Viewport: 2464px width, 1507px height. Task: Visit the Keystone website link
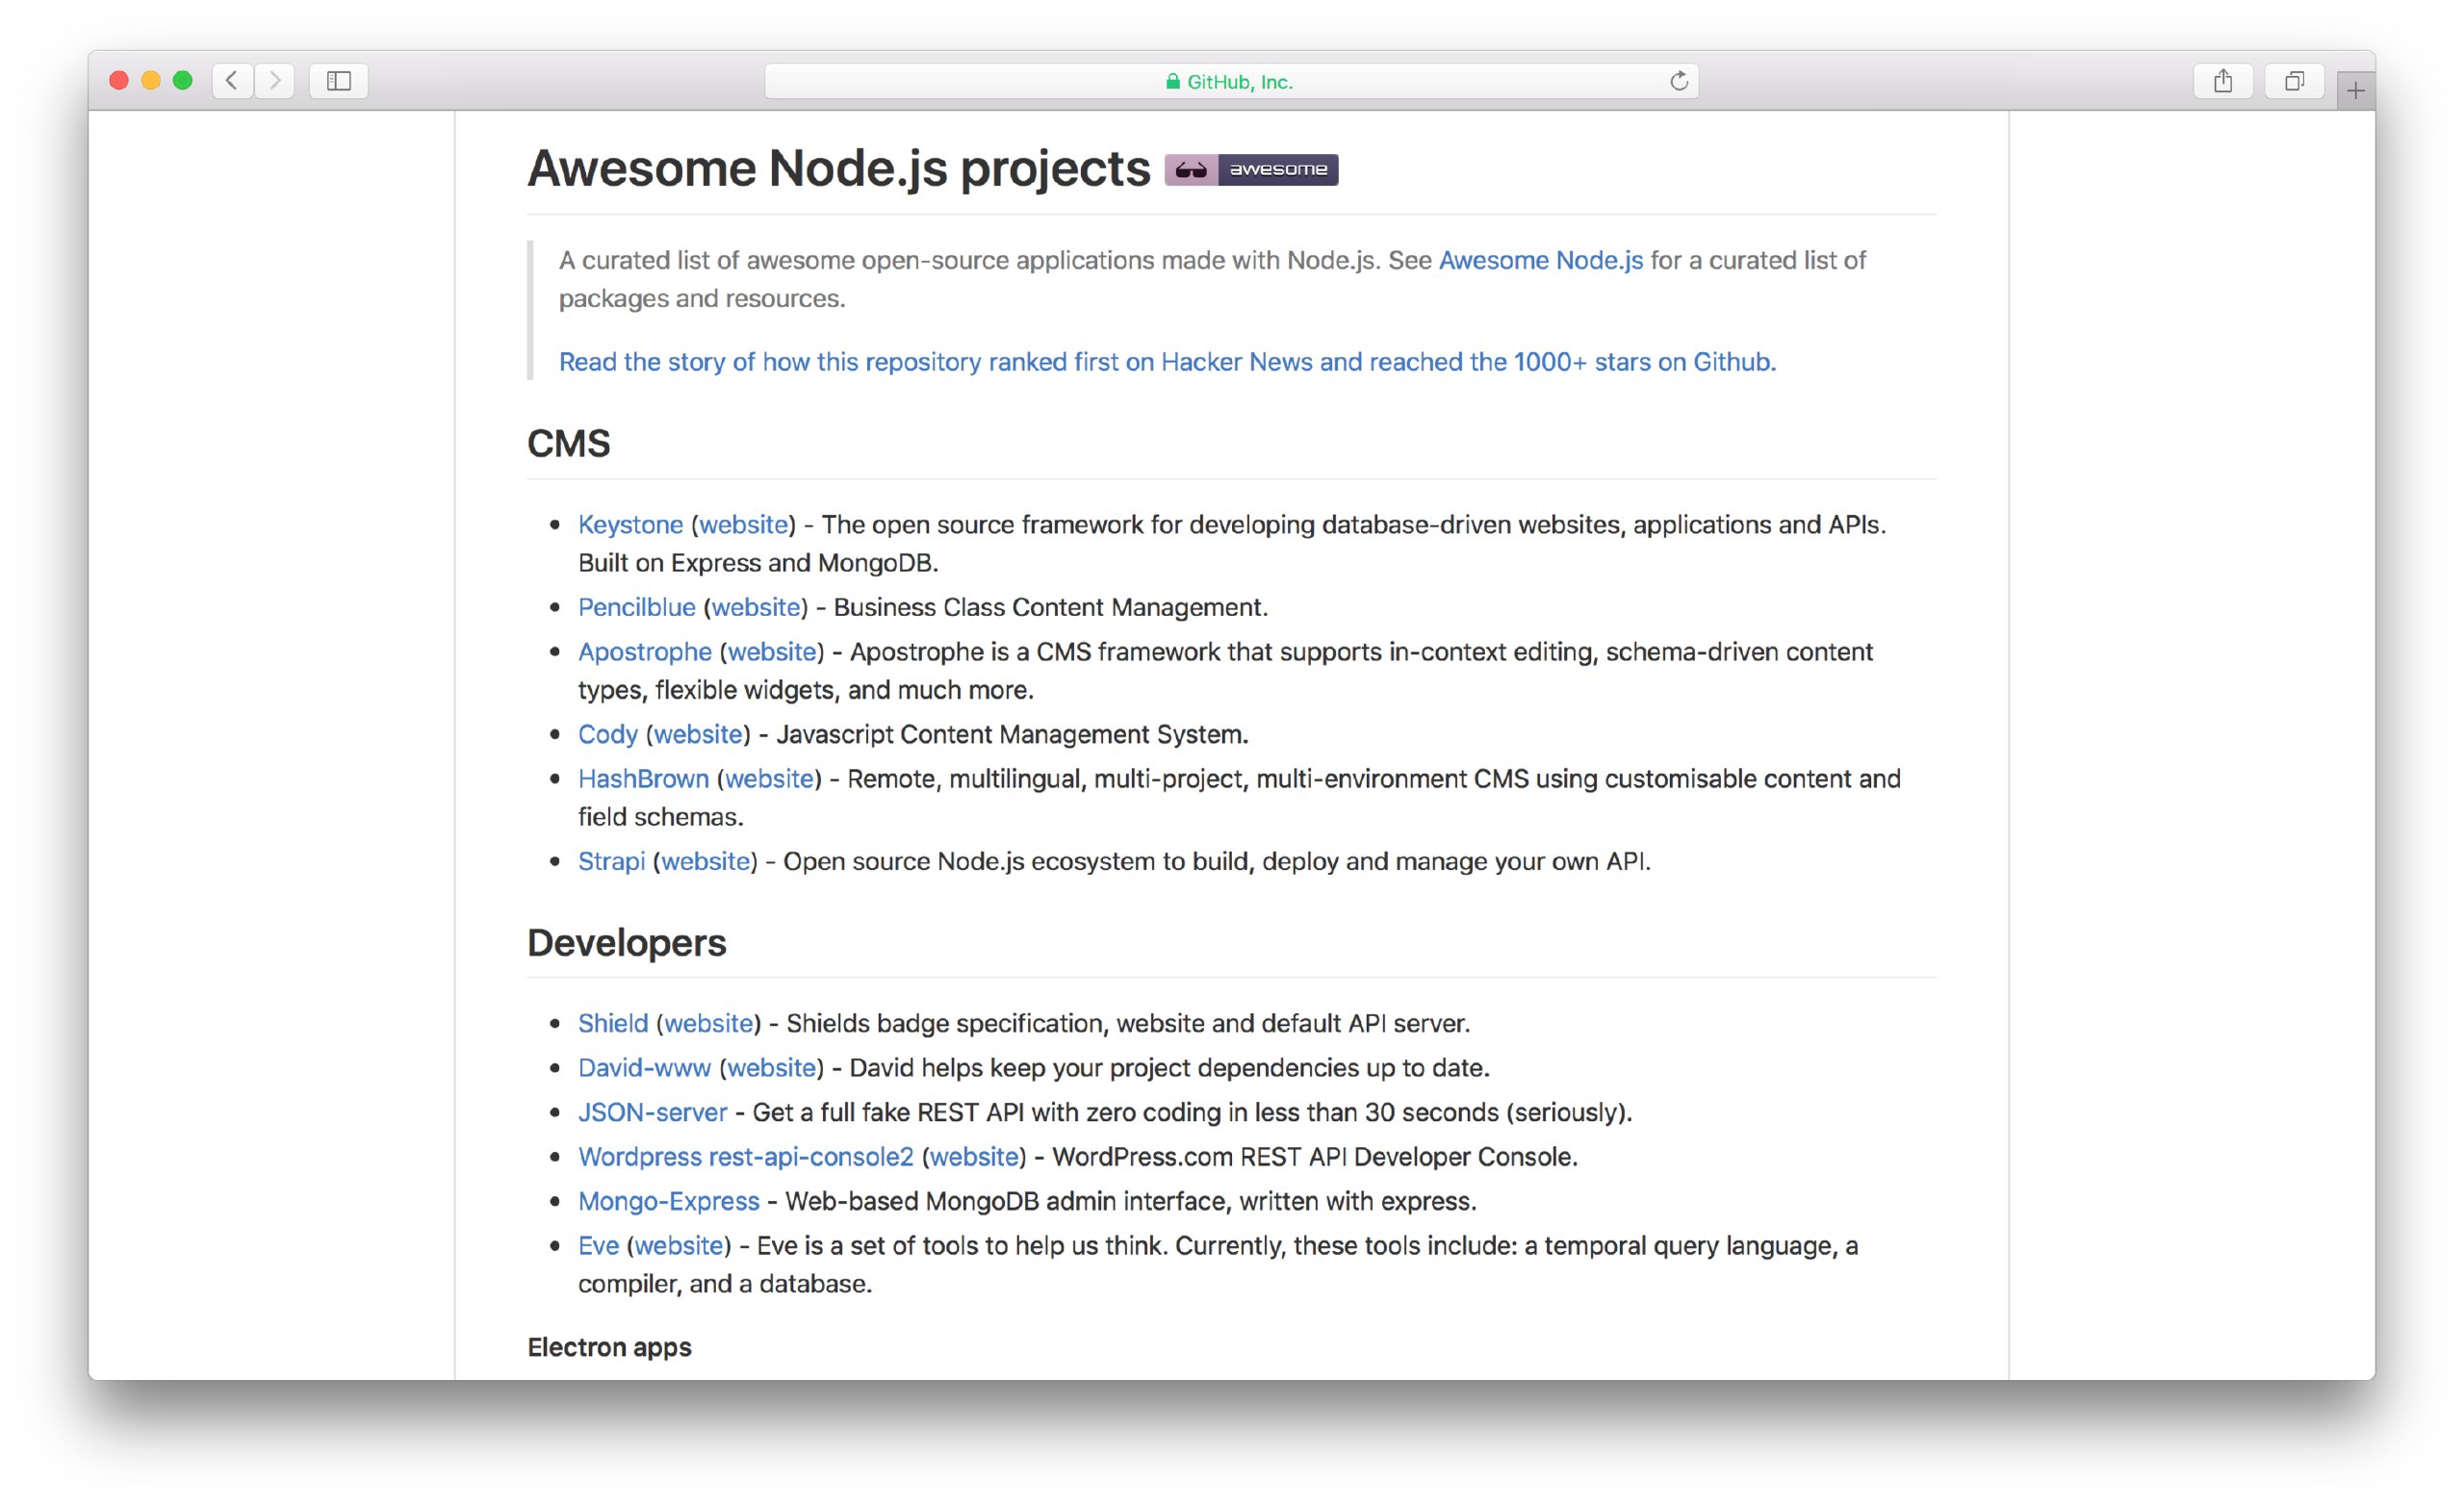click(x=743, y=524)
